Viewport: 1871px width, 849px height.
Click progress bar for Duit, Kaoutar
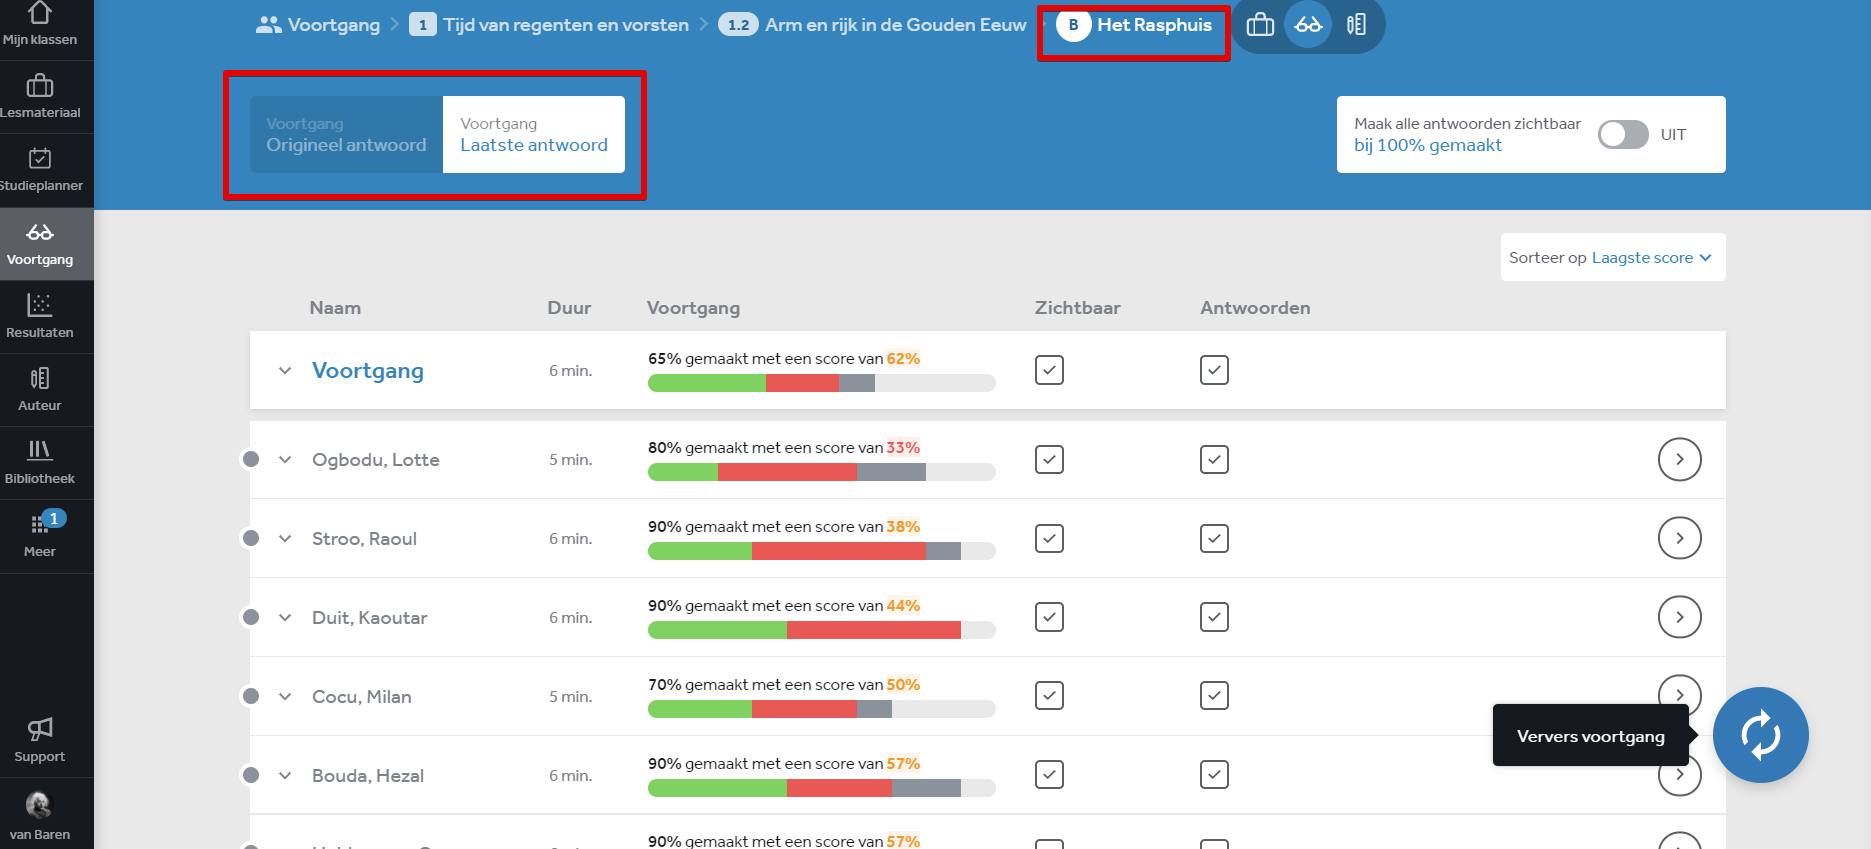(x=822, y=630)
